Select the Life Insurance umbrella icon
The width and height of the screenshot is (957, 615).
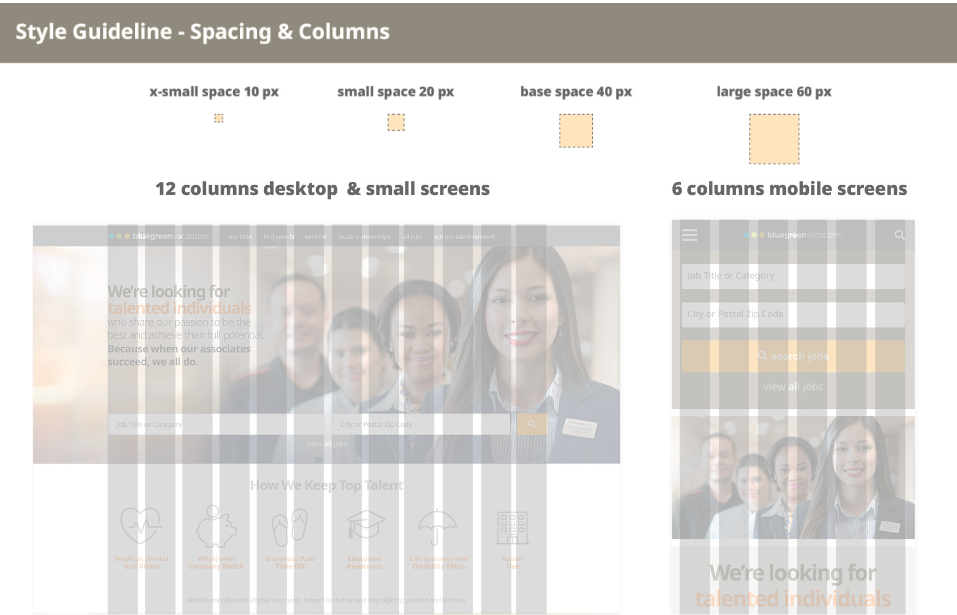pos(438,524)
